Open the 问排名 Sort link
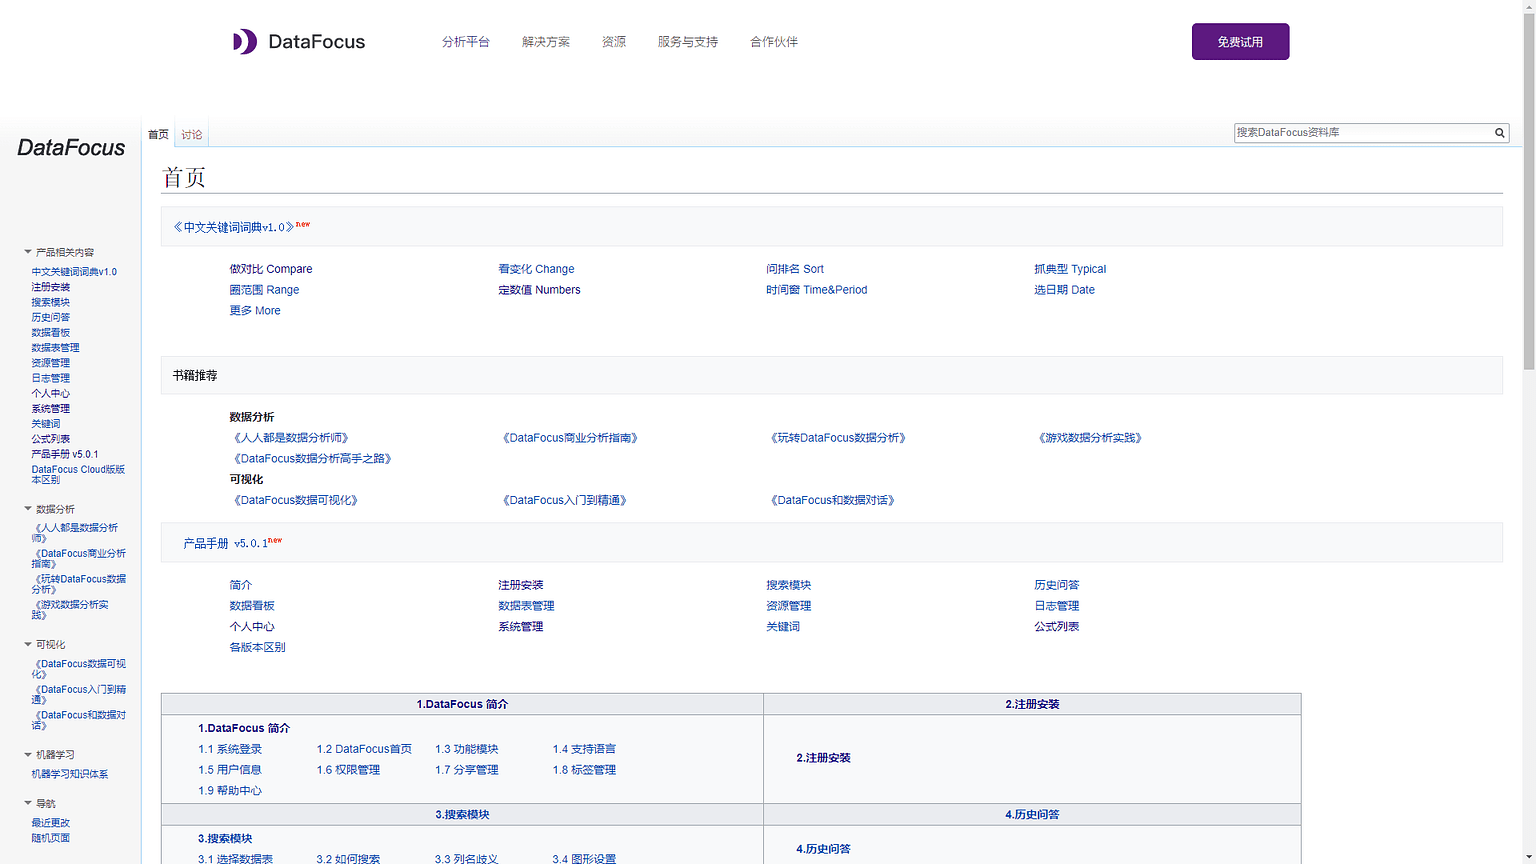The image size is (1536, 864). [795, 269]
